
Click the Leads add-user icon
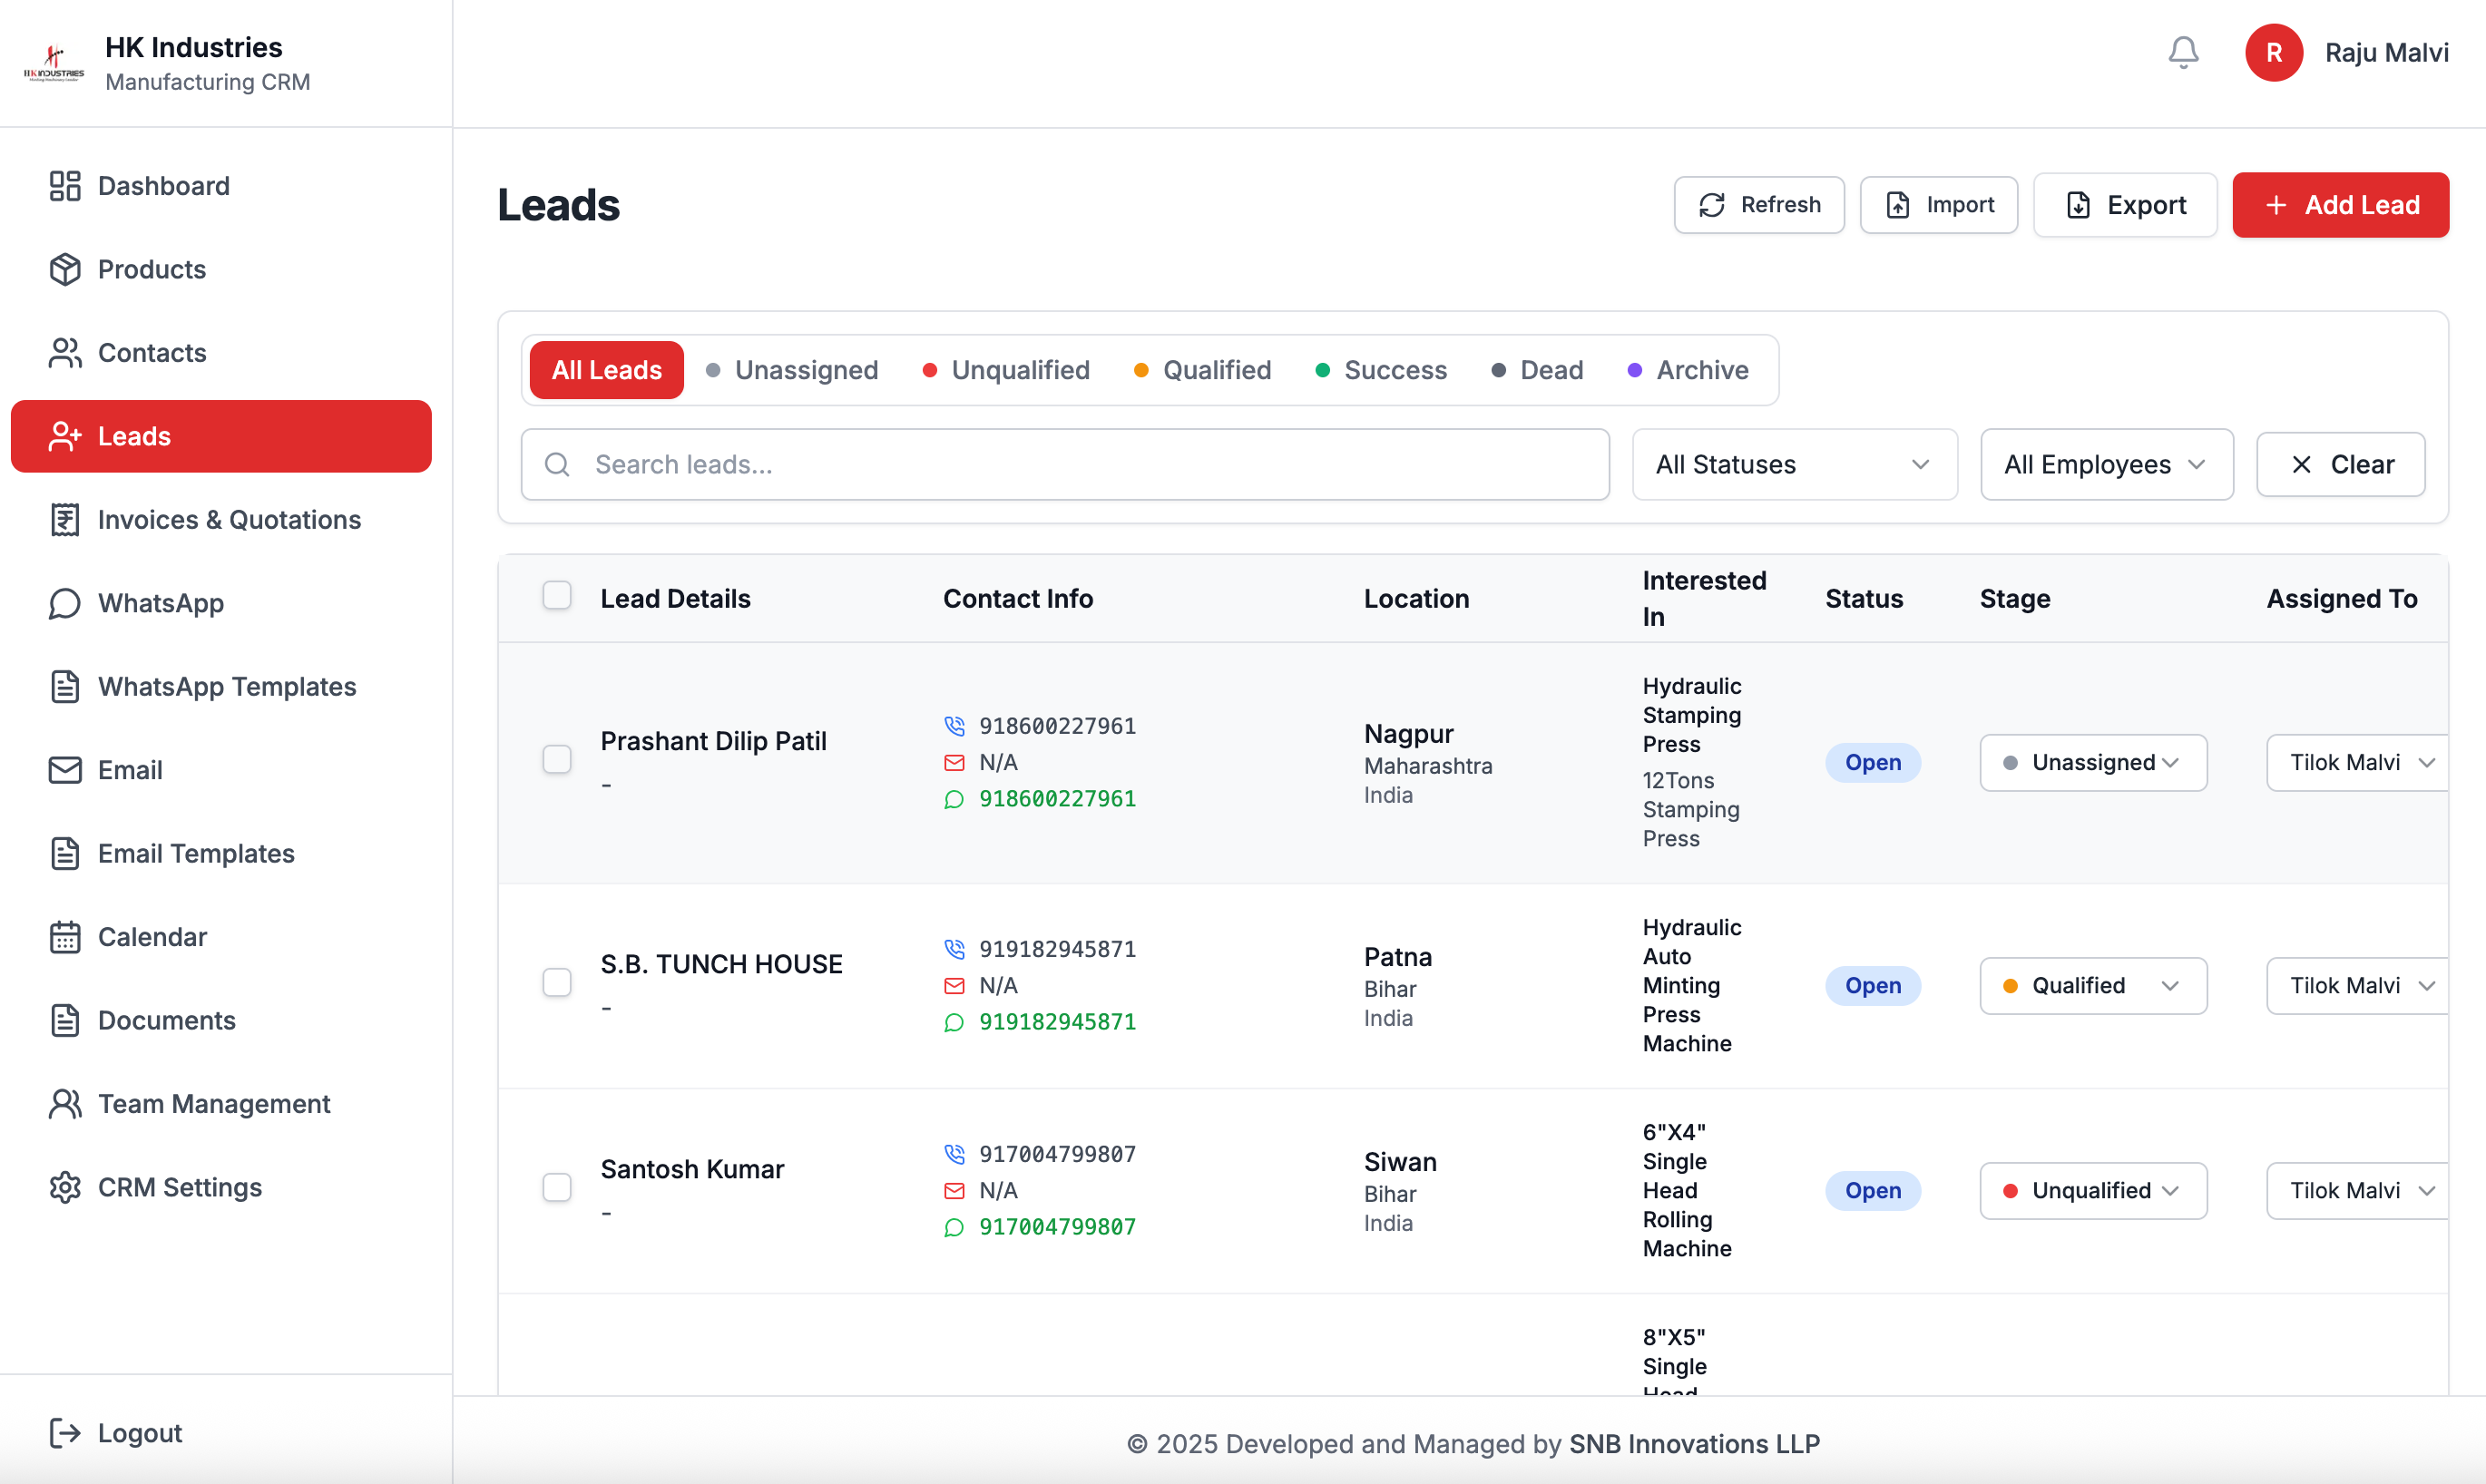coord(65,436)
